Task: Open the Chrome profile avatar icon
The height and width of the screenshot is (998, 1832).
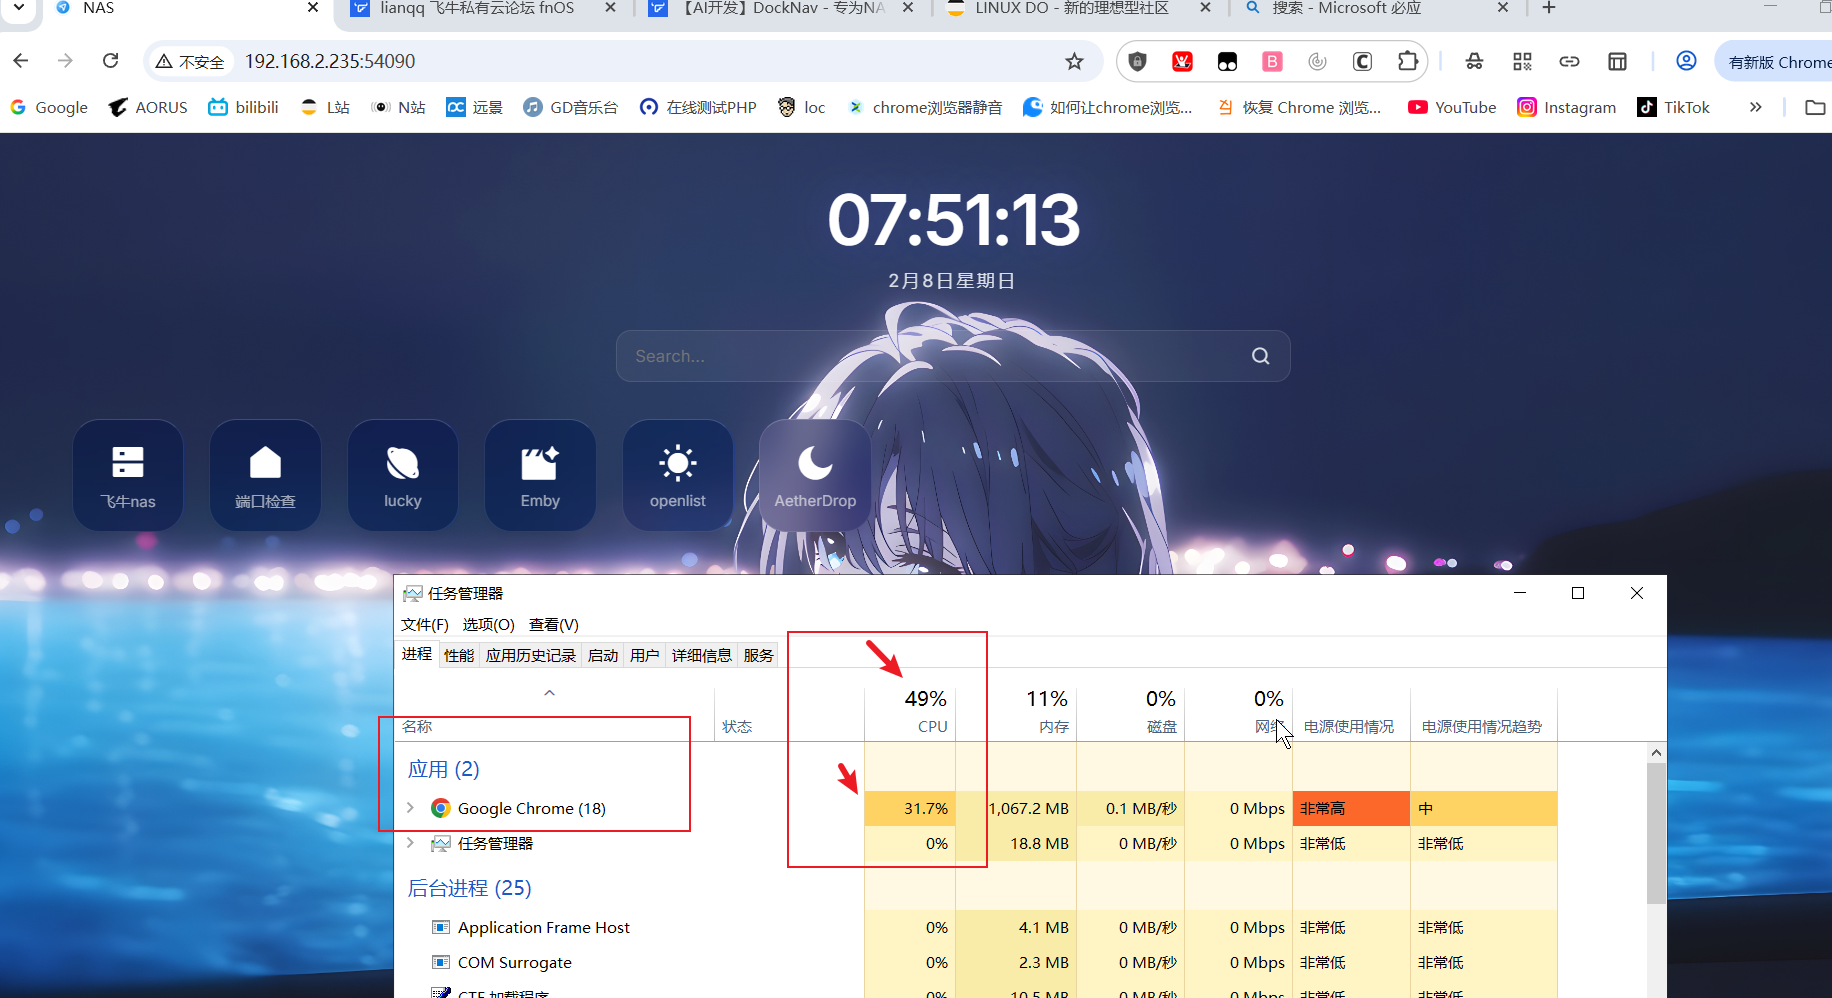Action: click(x=1686, y=61)
